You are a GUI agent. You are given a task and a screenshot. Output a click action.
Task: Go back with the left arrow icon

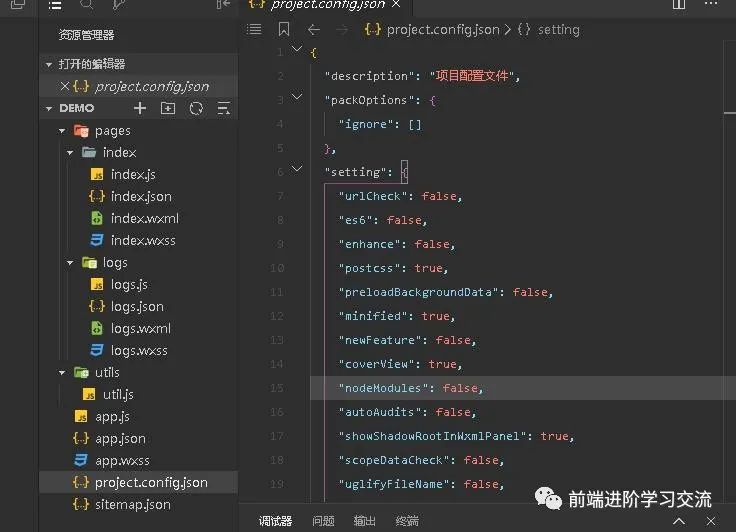314,30
